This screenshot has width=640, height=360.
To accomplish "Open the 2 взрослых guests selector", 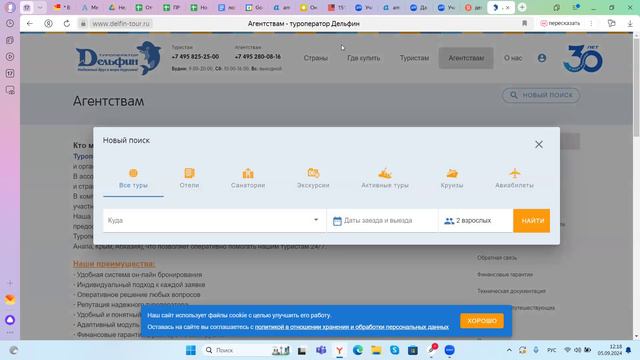I will 476,220.
